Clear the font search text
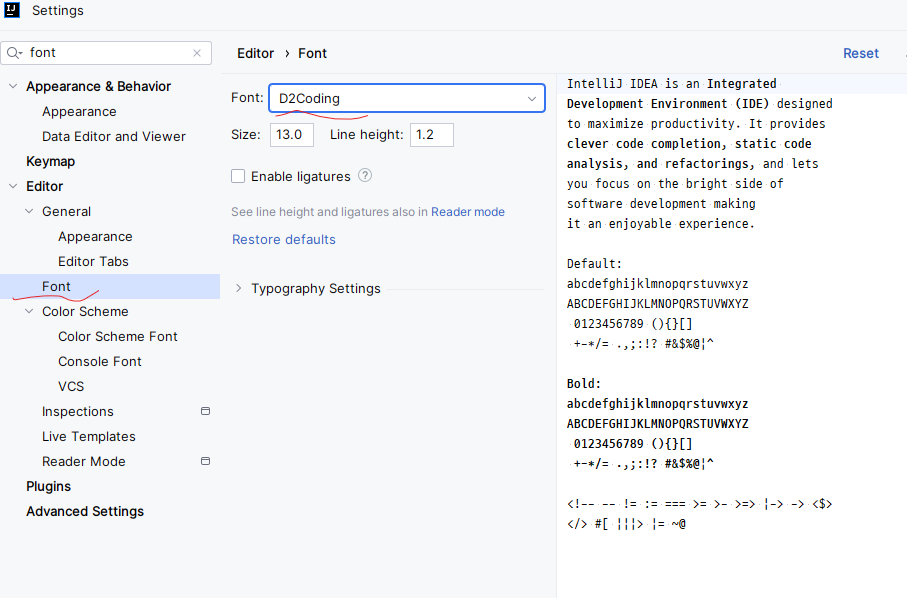Image resolution: width=907 pixels, height=598 pixels. pyautogui.click(x=197, y=53)
